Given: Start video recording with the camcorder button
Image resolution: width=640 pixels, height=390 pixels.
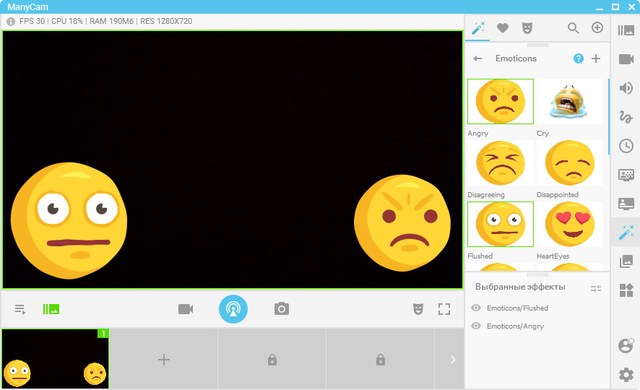Looking at the screenshot, I should [x=186, y=309].
